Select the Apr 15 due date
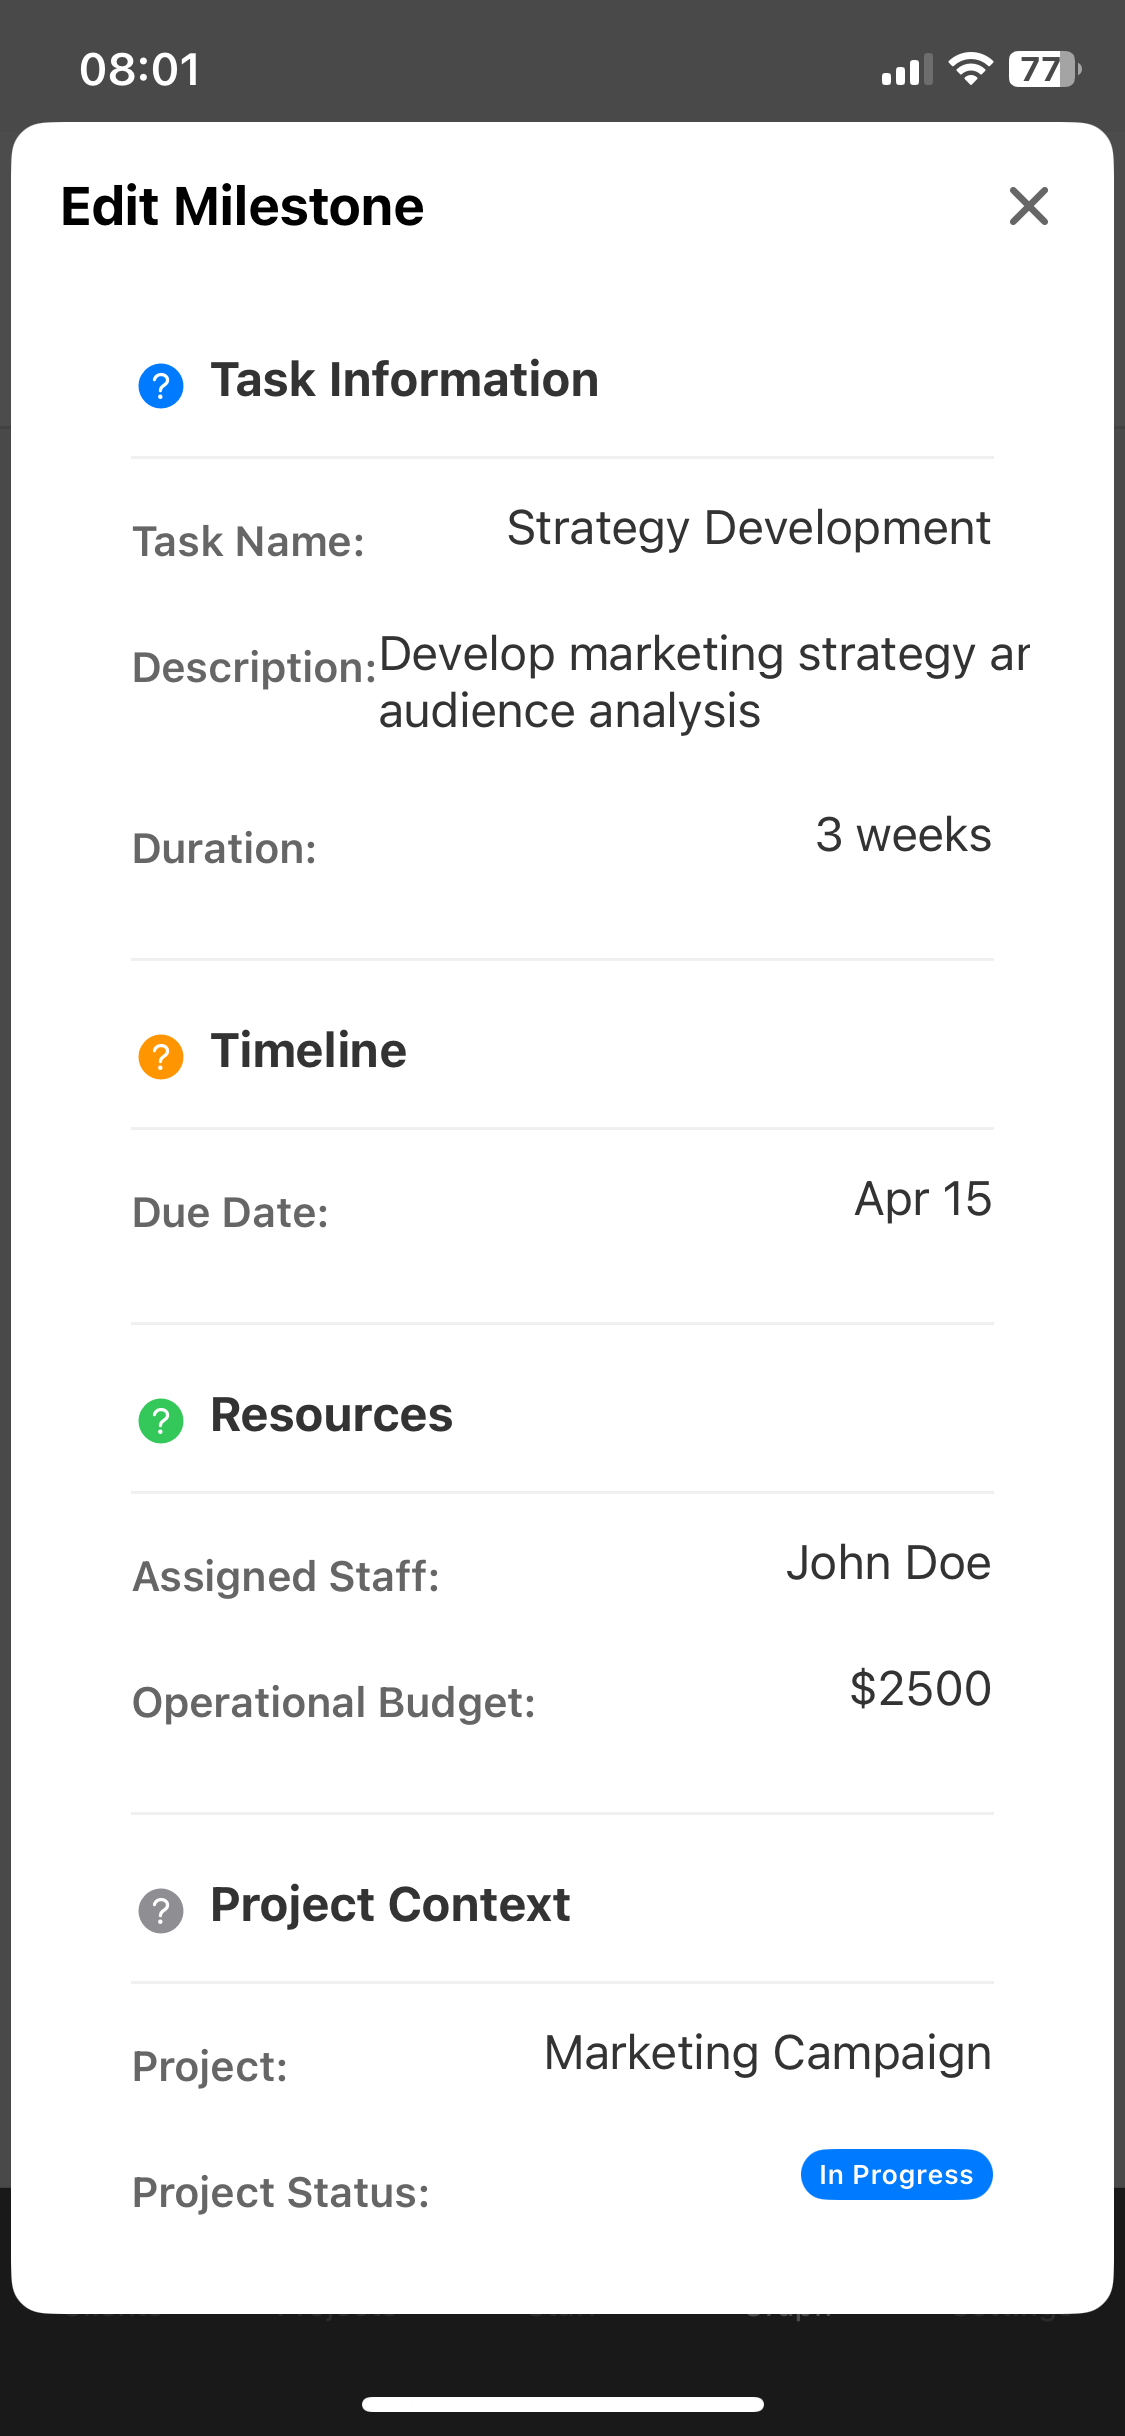 tap(922, 1199)
